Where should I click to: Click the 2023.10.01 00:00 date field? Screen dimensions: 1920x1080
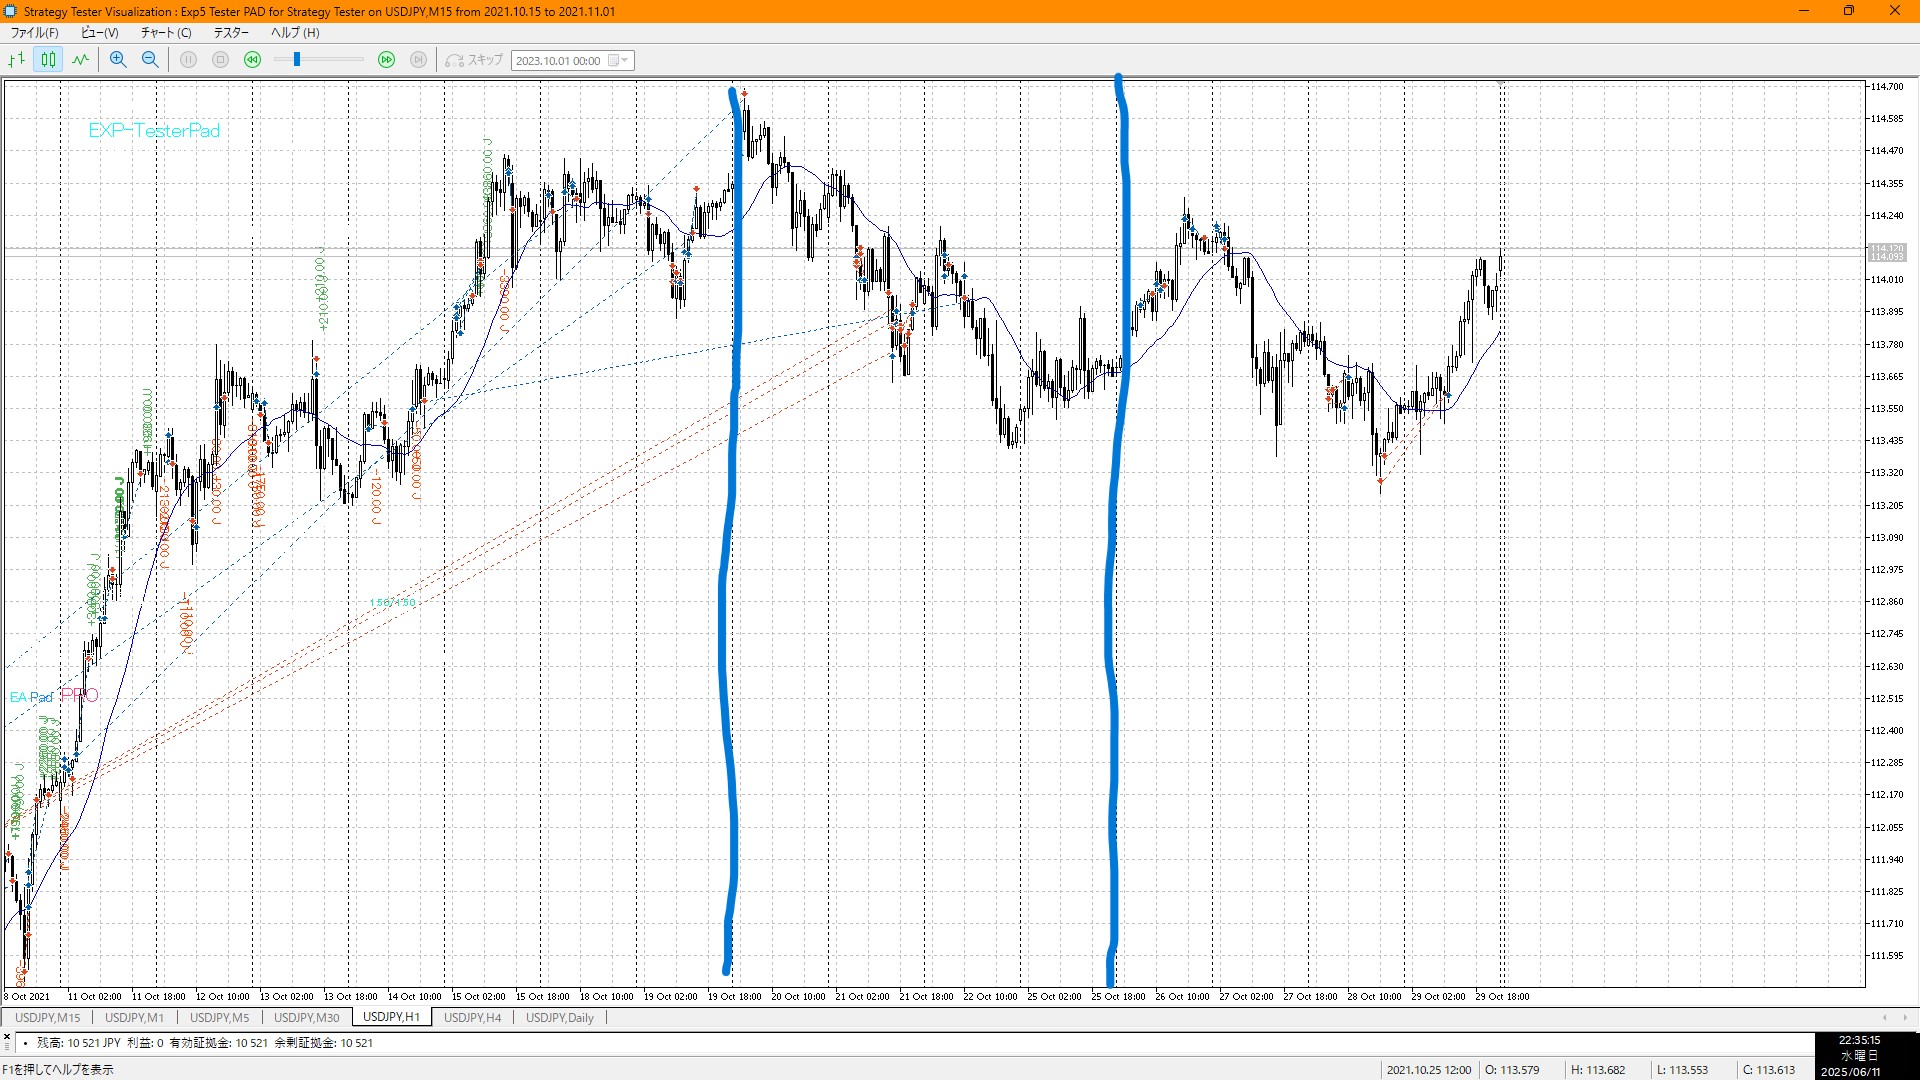click(x=558, y=60)
